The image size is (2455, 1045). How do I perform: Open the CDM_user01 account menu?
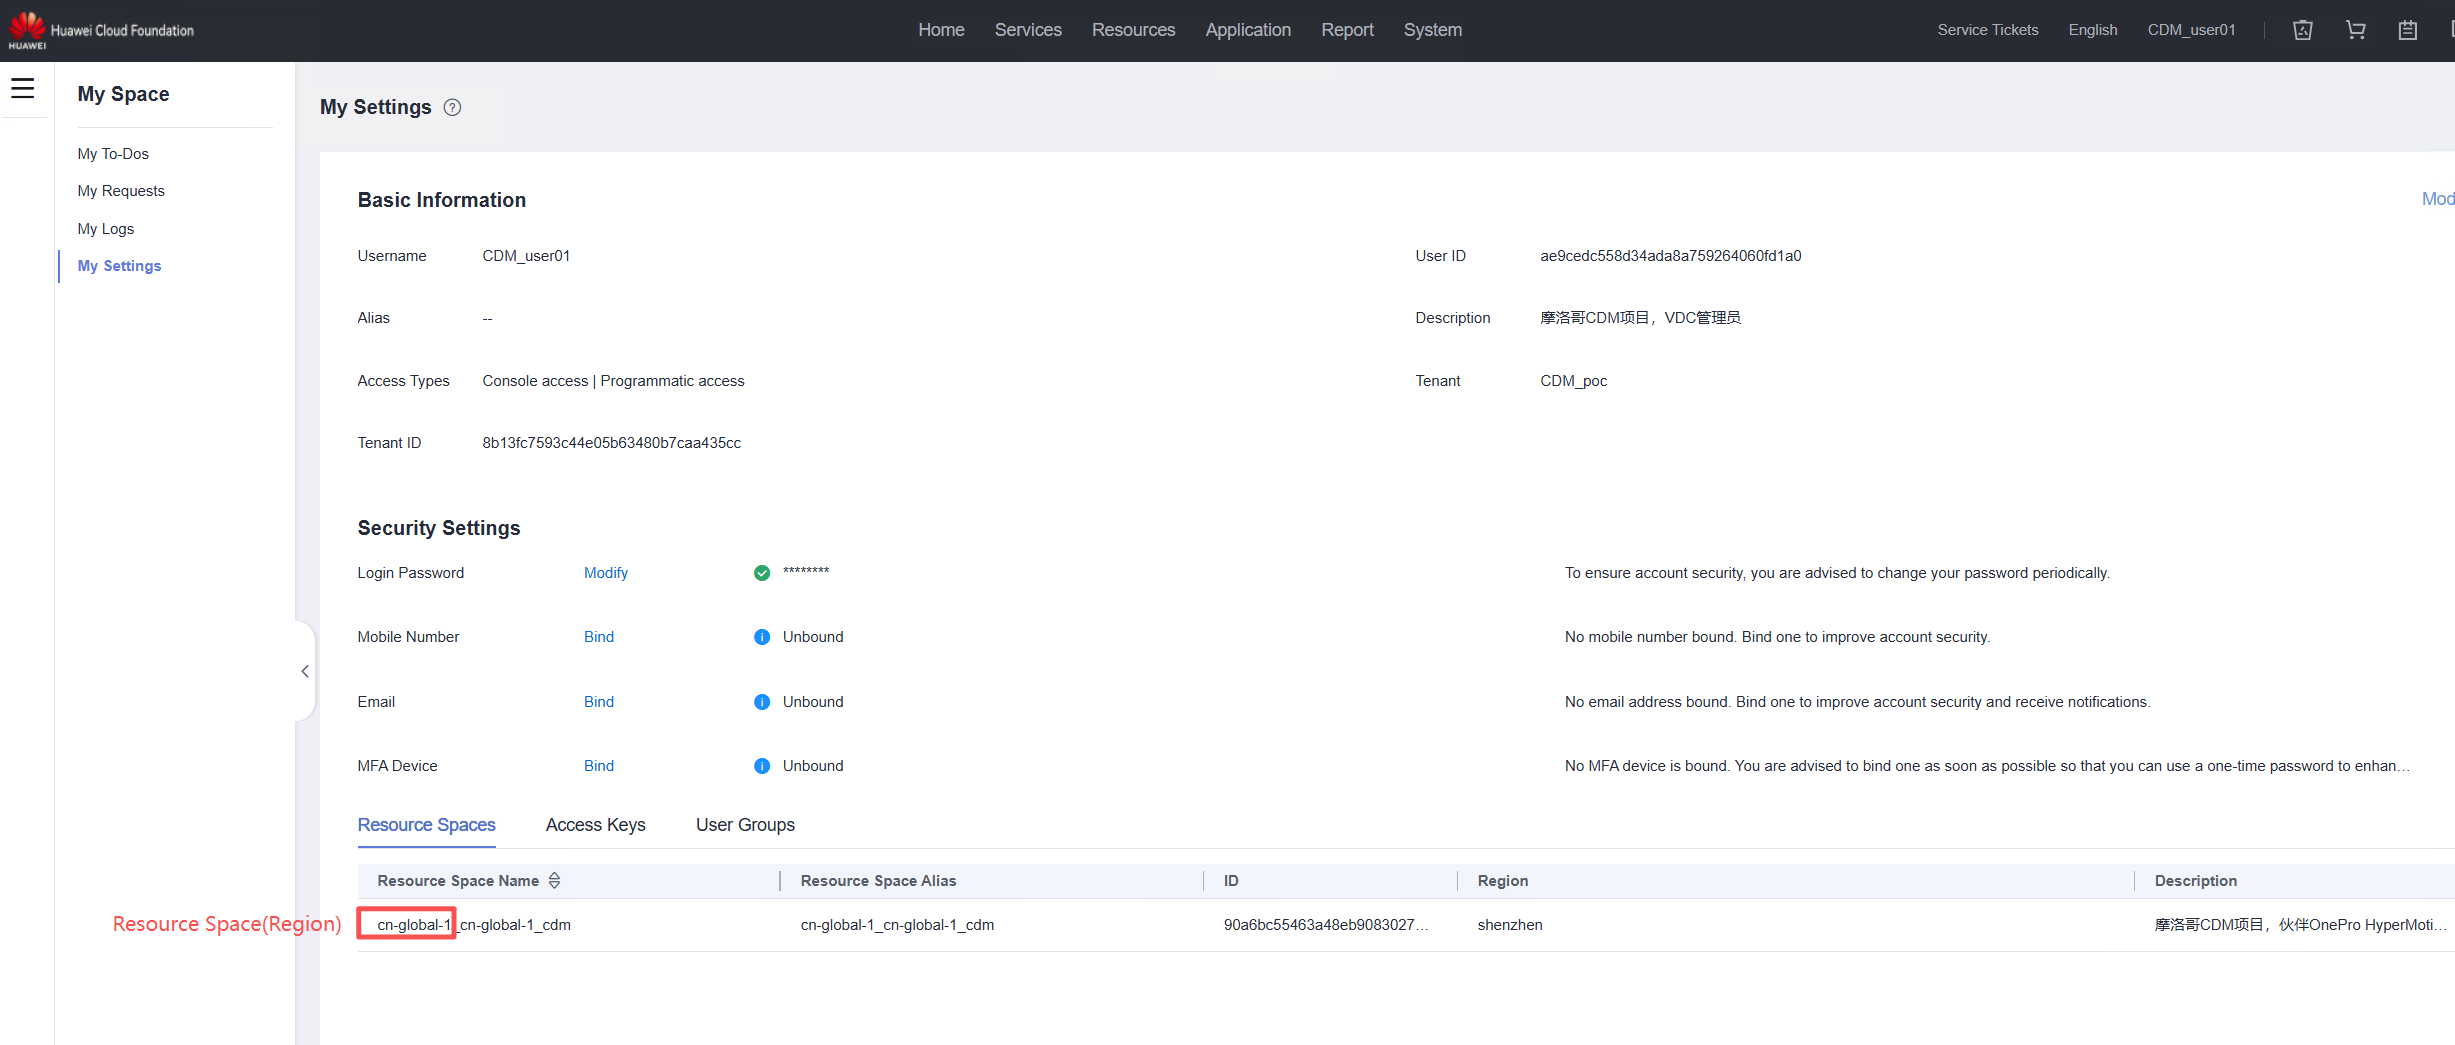(2191, 30)
